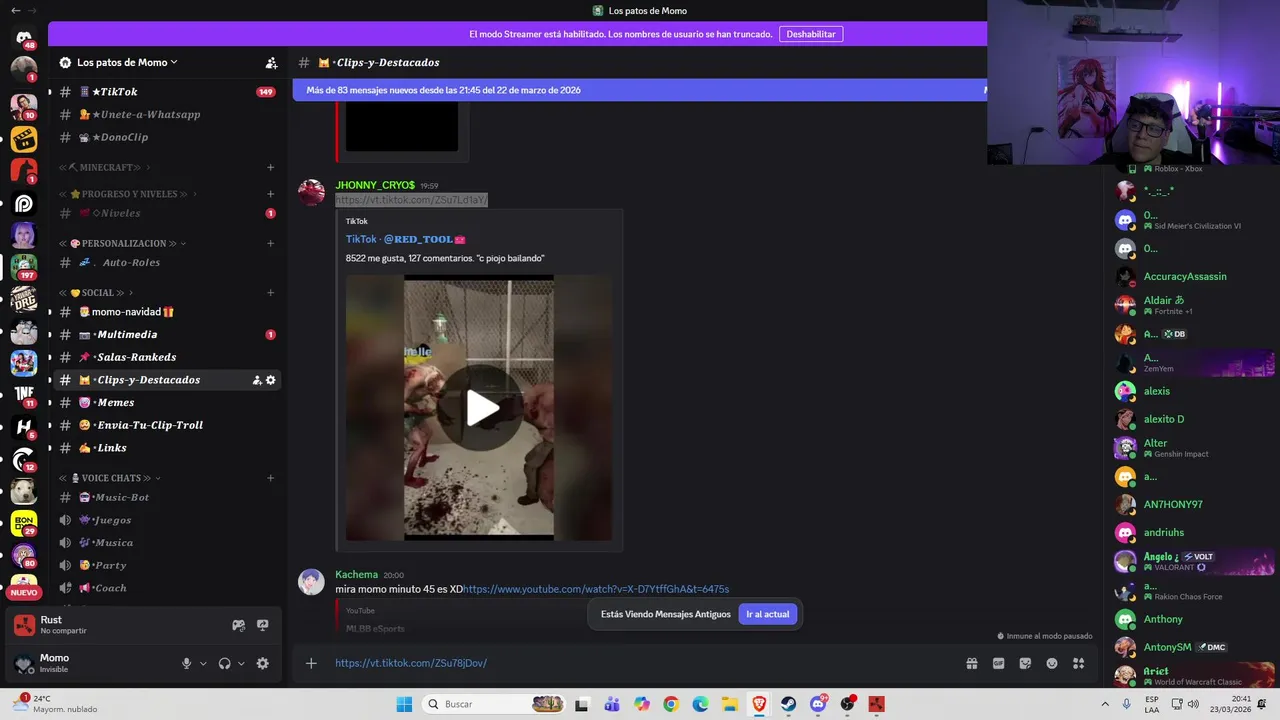Collapse the PERSONALIZACION category
The height and width of the screenshot is (720, 1280).
[123, 243]
